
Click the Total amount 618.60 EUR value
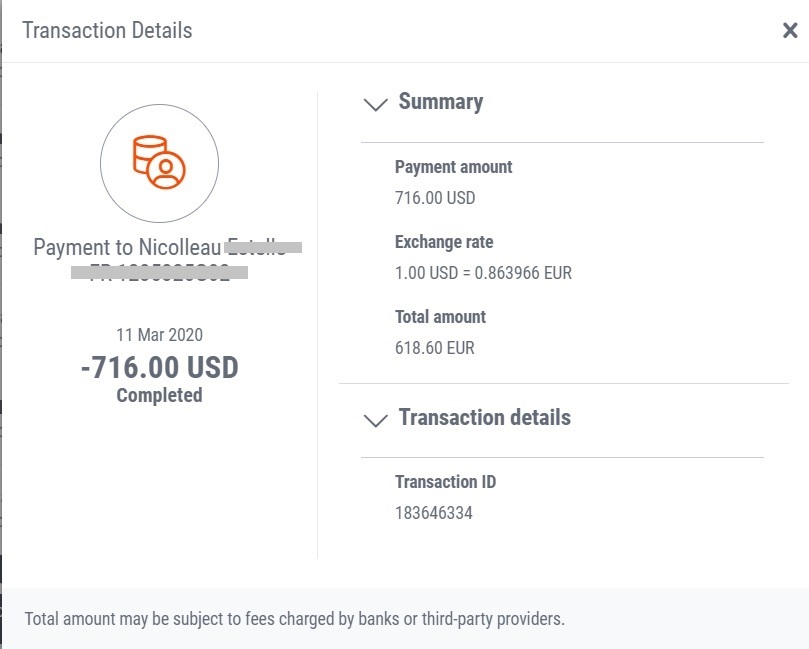coord(434,348)
